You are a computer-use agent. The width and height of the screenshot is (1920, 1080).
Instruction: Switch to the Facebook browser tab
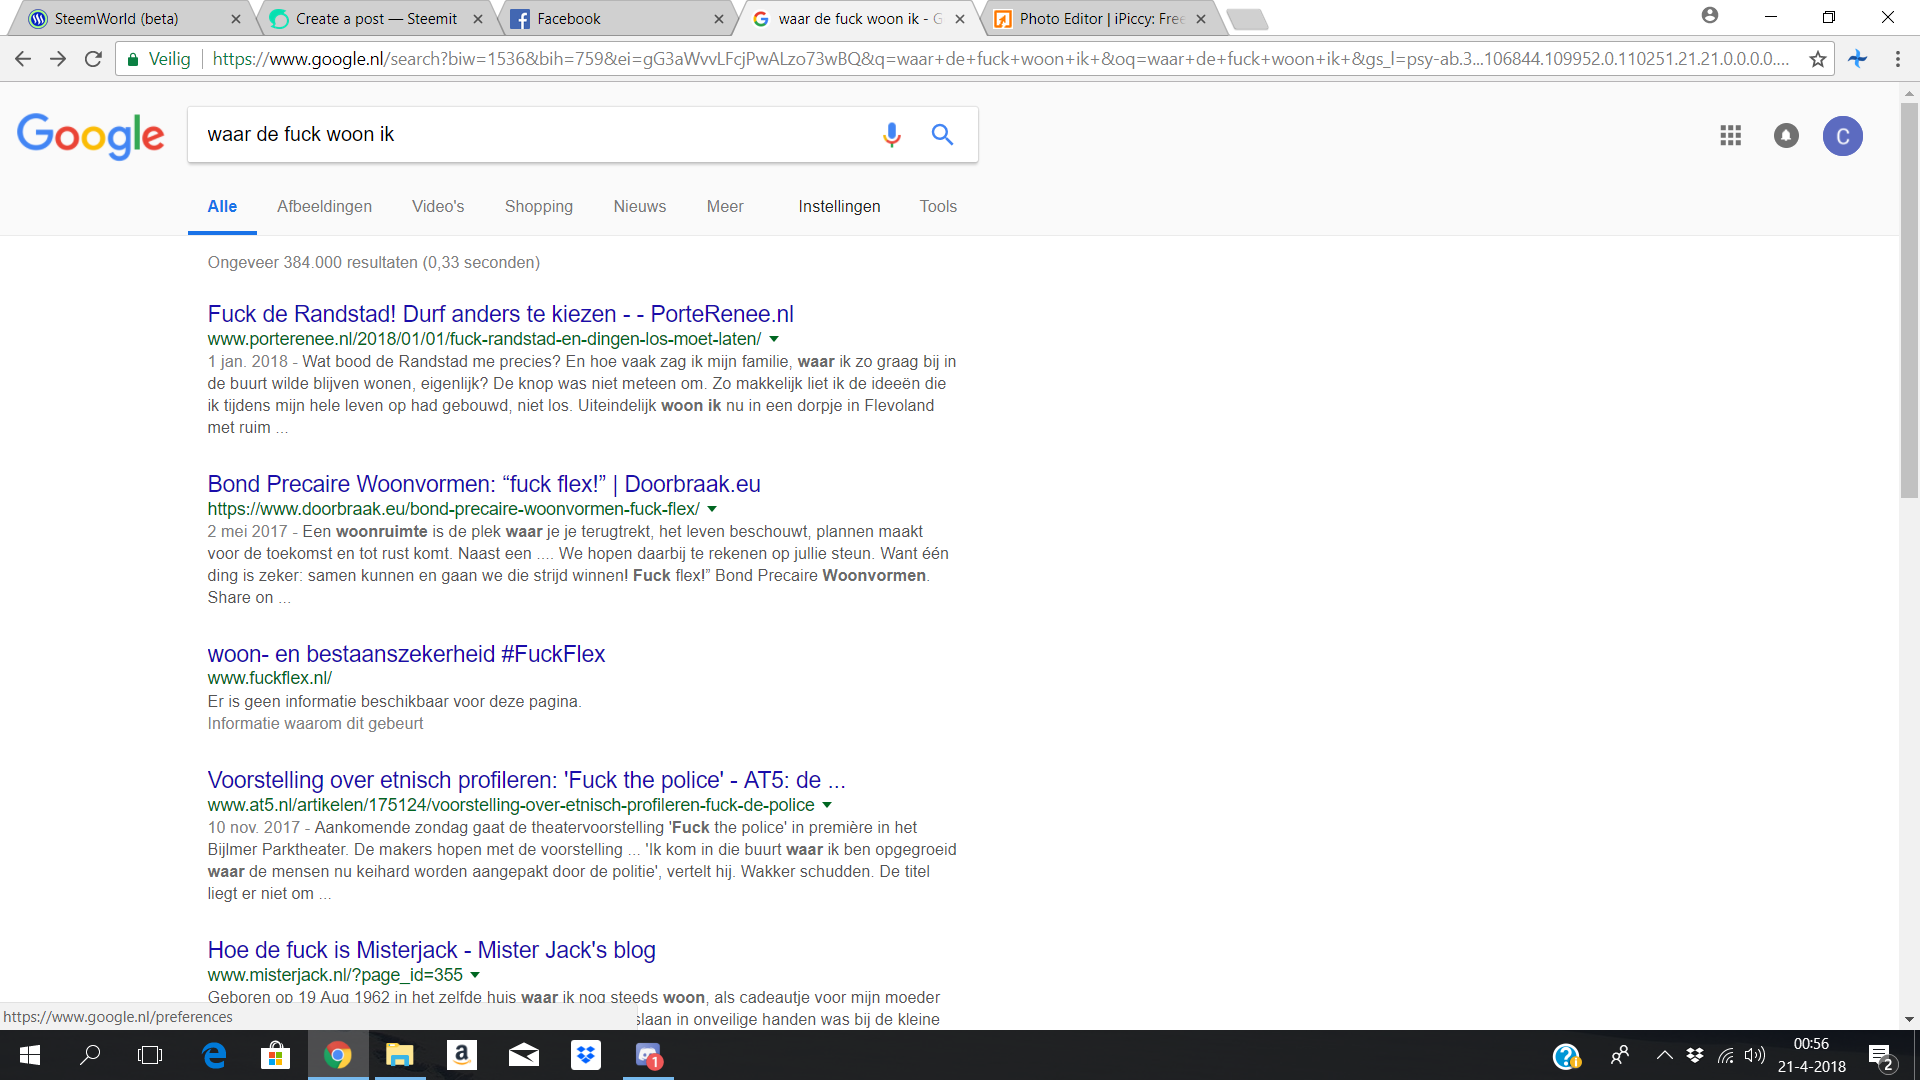click(615, 18)
